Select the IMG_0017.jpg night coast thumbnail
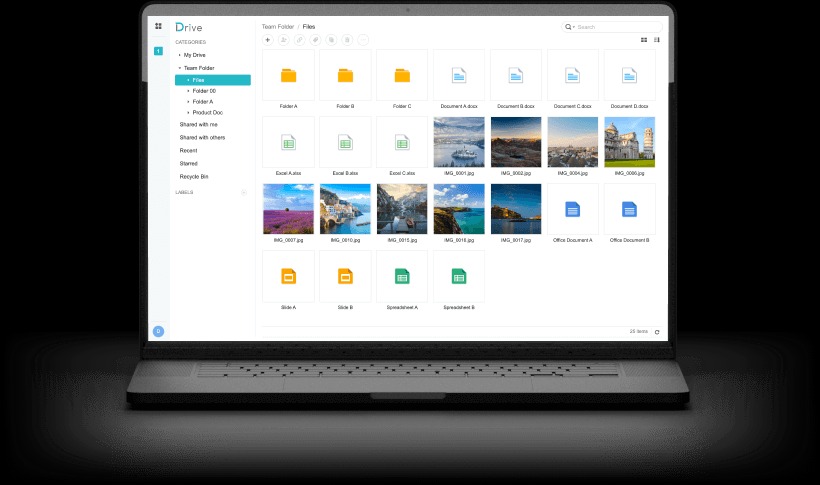This screenshot has height=485, width=820. click(516, 209)
